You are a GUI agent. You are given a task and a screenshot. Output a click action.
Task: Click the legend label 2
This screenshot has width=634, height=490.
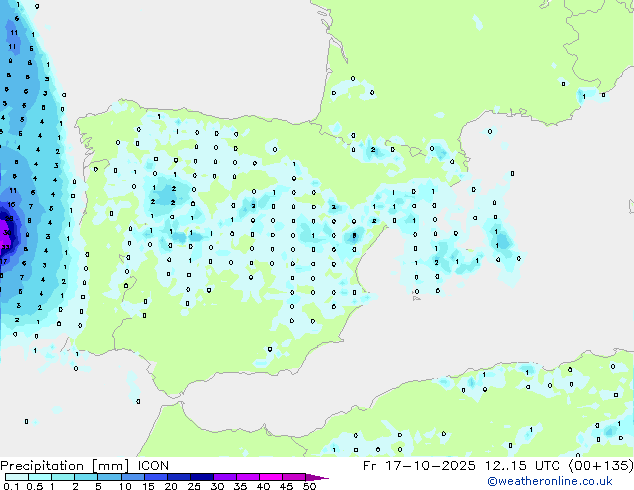75,486
